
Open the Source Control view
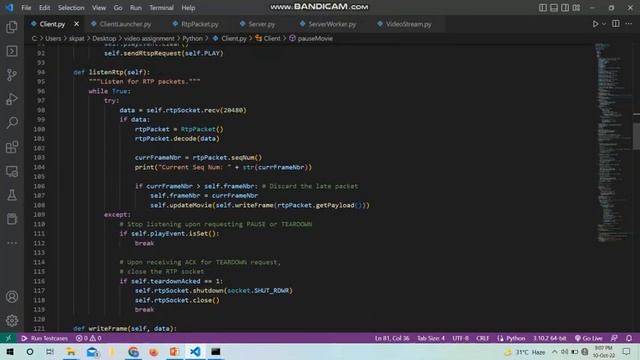[x=12, y=75]
